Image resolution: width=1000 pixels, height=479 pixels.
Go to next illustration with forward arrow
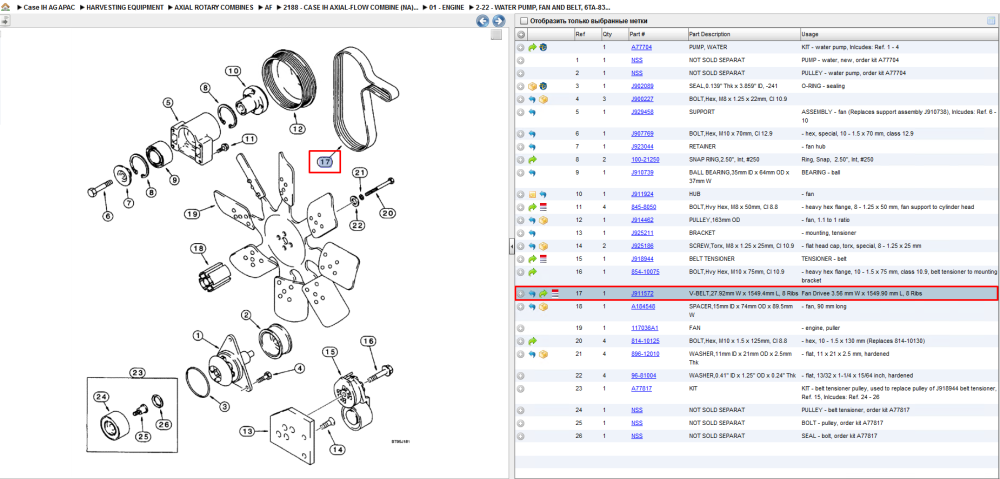(499, 21)
